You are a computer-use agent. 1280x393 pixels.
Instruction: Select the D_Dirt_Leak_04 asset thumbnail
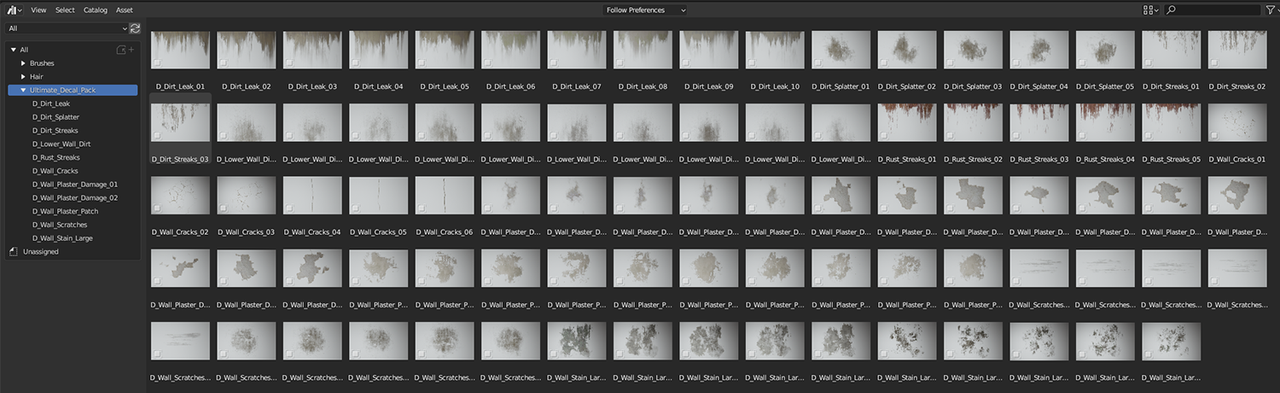tap(378, 50)
